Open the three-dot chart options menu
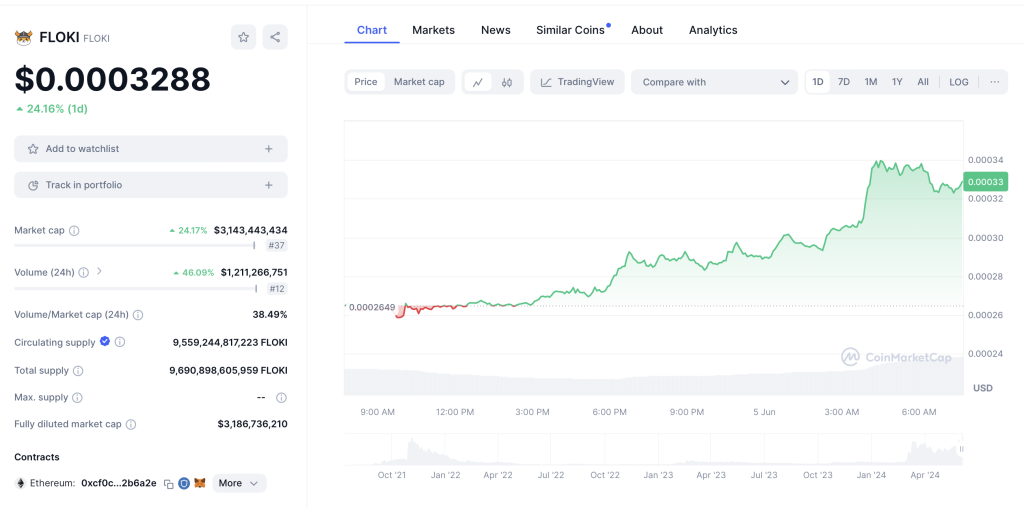This screenshot has width=1024, height=508. (x=995, y=82)
